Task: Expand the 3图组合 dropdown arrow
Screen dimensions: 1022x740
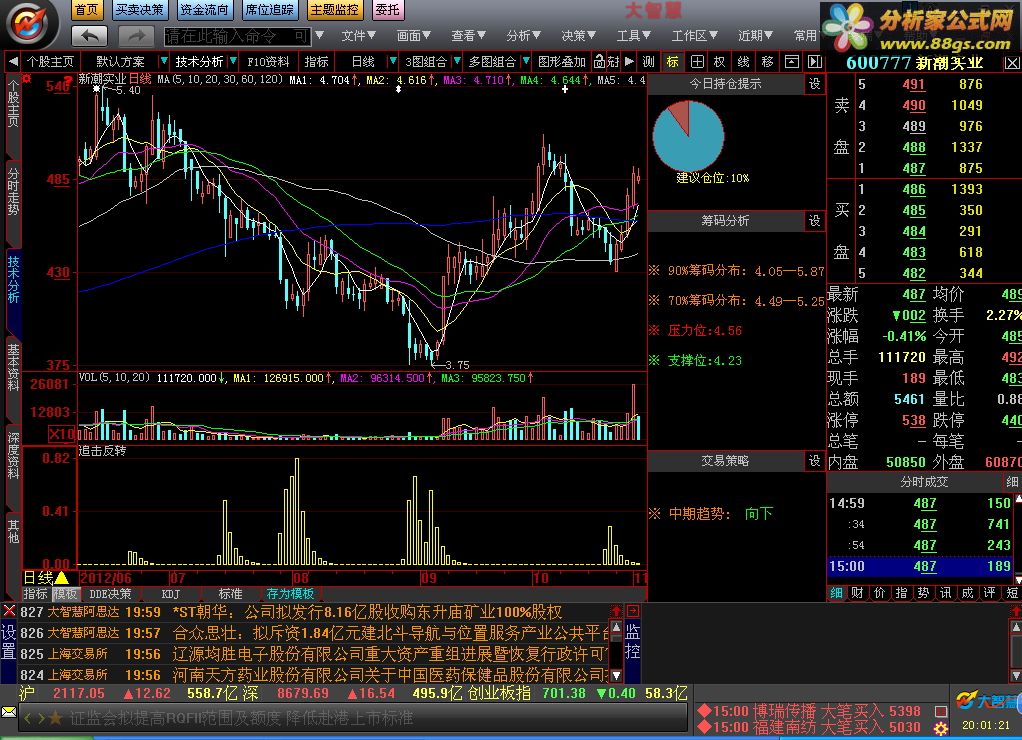Action: tap(457, 61)
